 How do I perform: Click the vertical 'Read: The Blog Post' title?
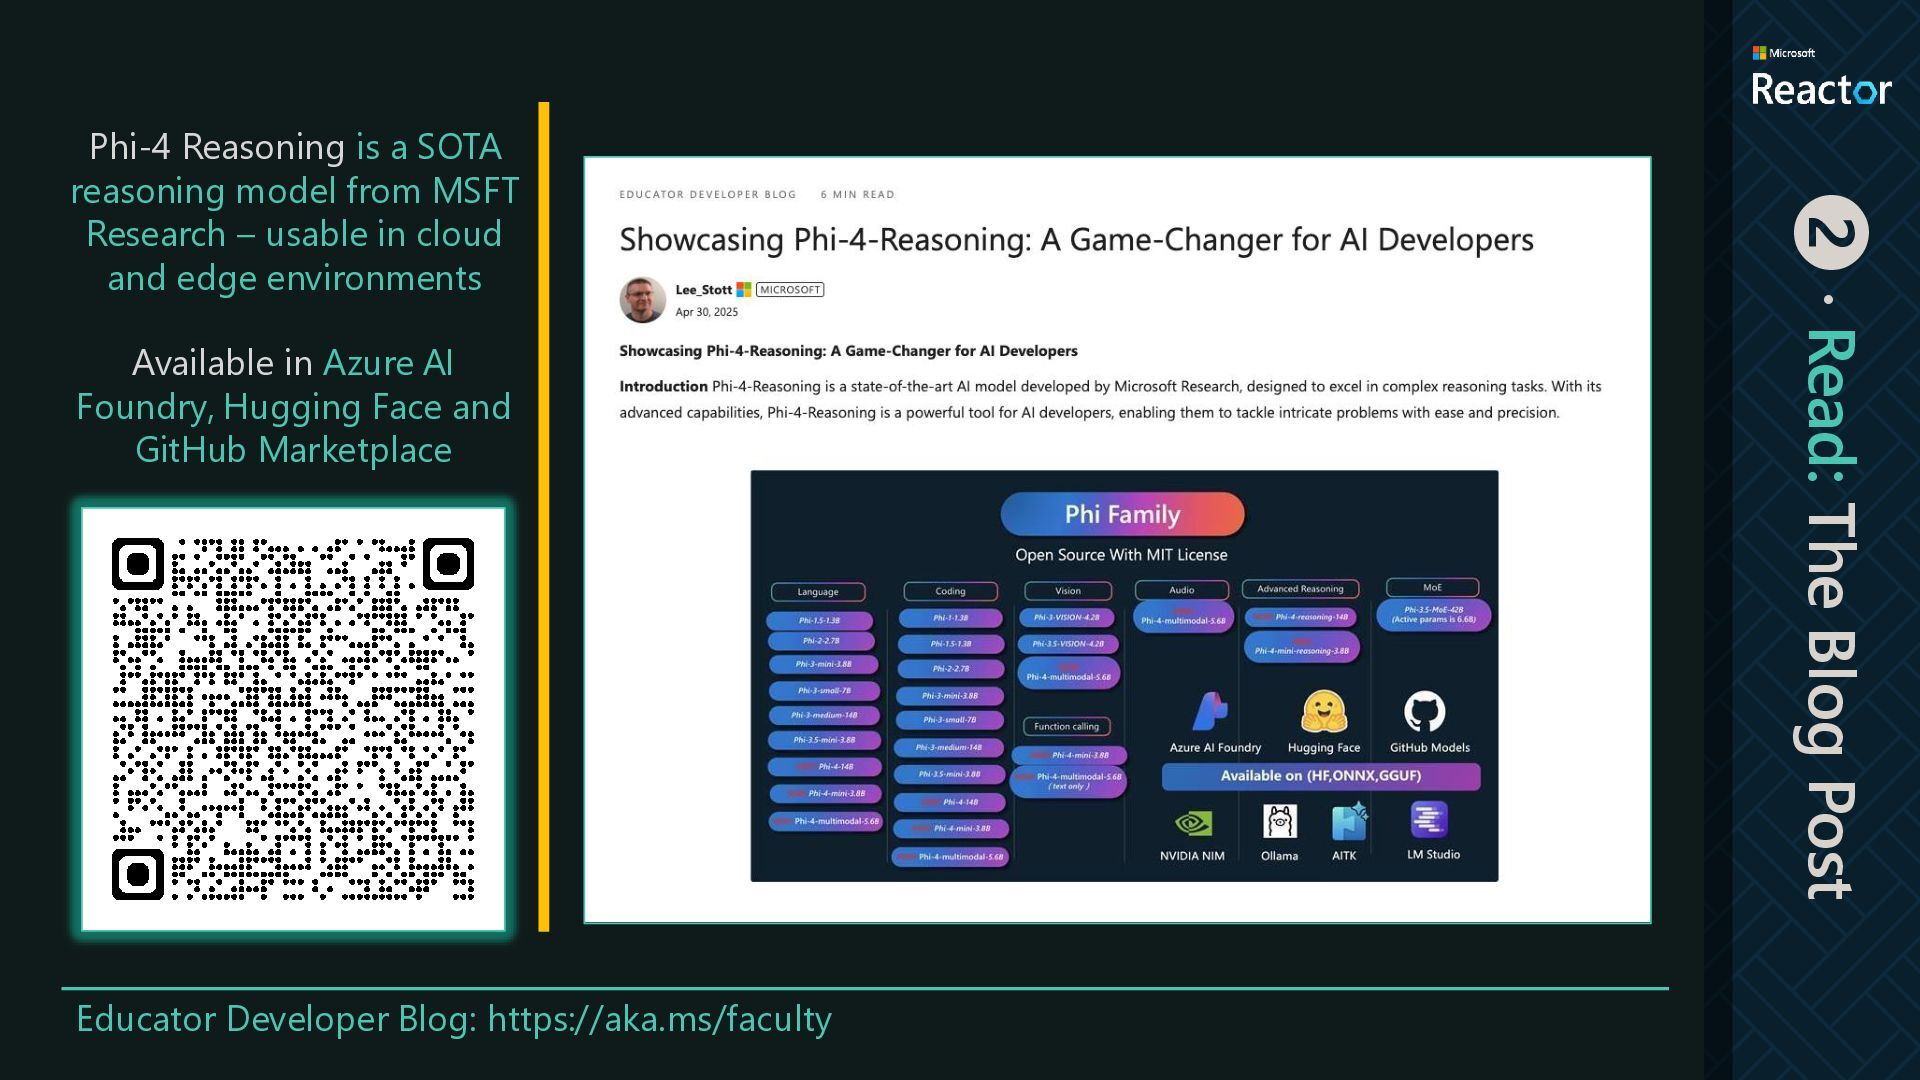[1830, 614]
